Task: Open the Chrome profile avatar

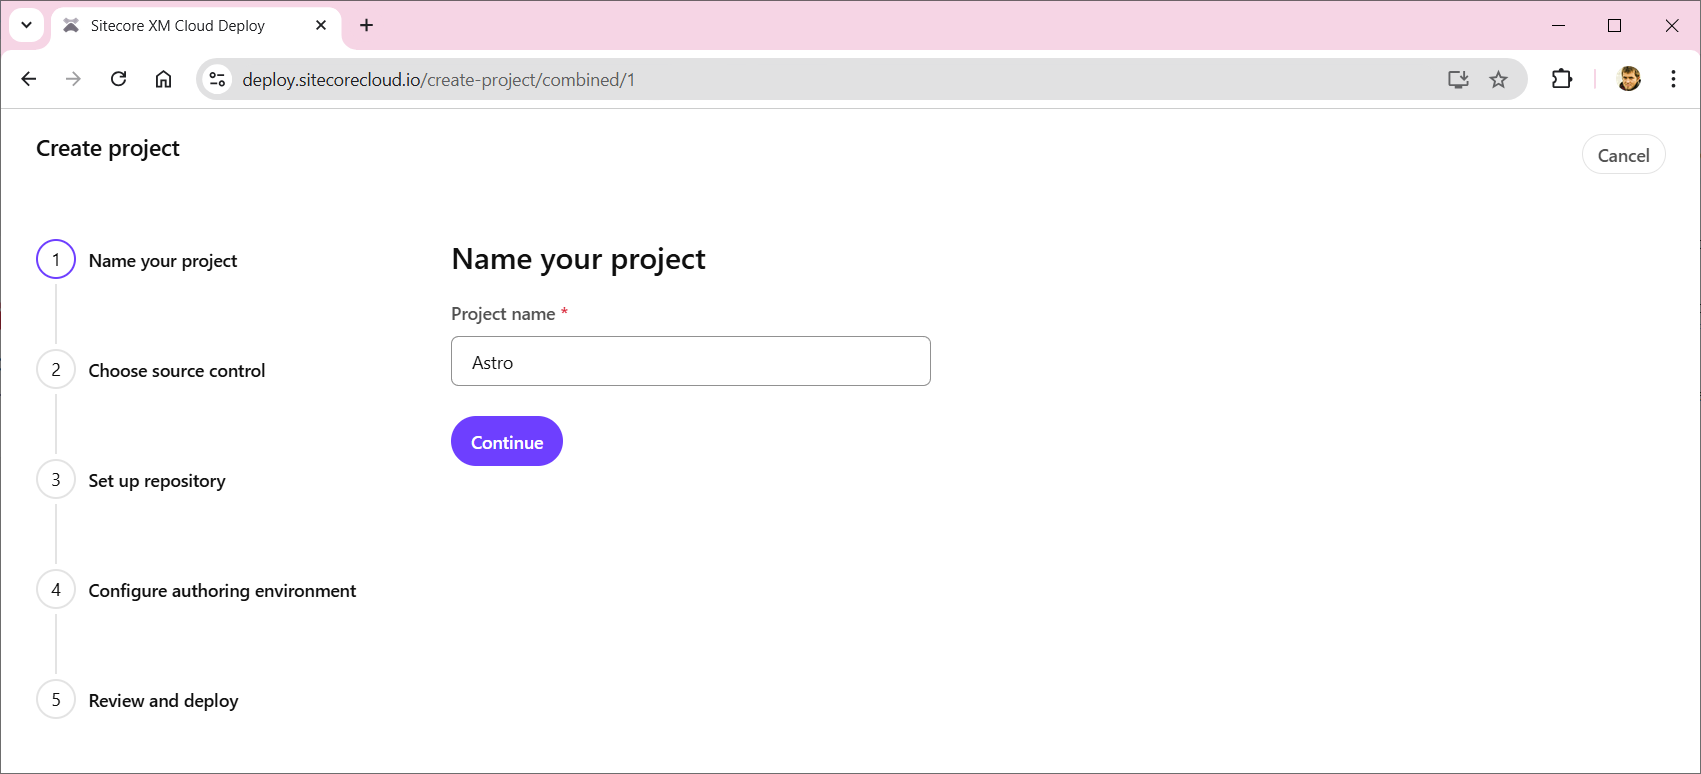Action: pos(1629,79)
